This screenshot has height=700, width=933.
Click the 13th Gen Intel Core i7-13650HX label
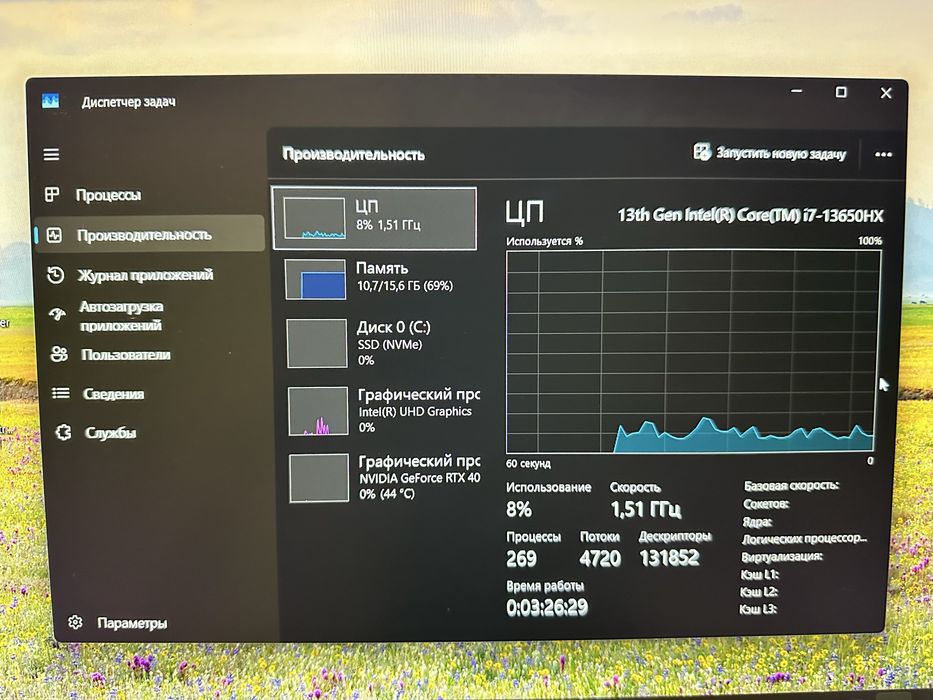pyautogui.click(x=750, y=215)
